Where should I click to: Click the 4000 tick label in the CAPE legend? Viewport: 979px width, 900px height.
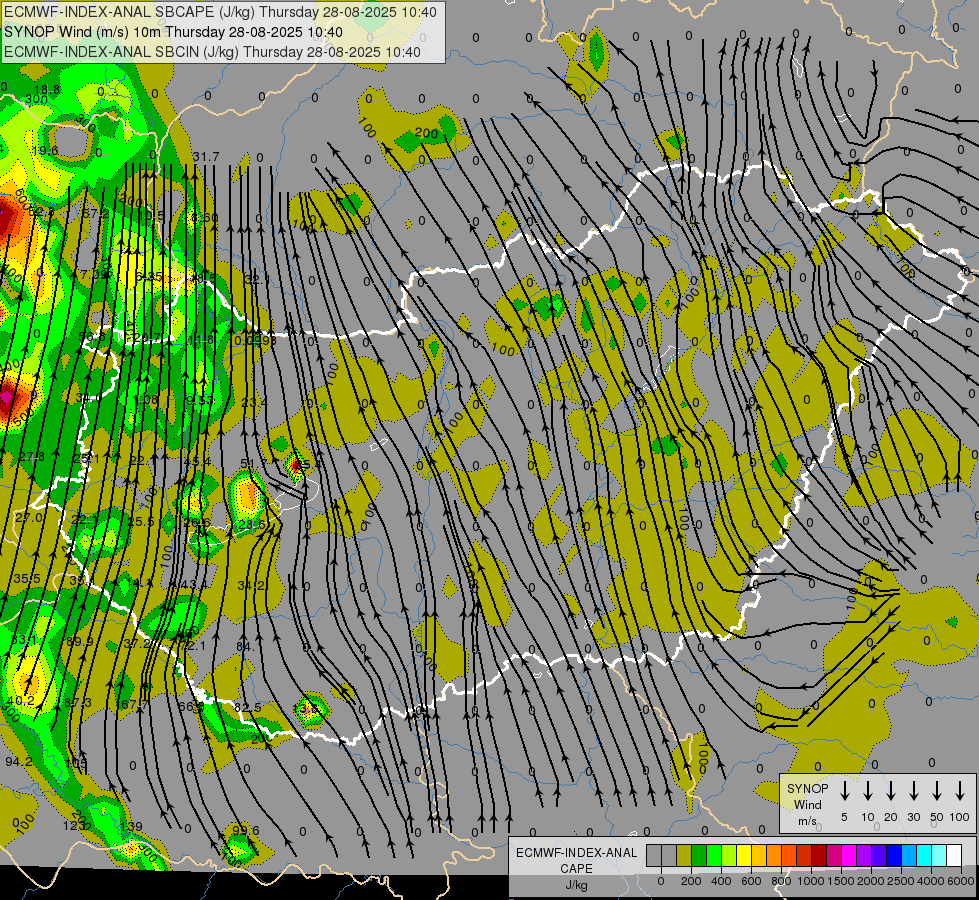click(x=930, y=881)
